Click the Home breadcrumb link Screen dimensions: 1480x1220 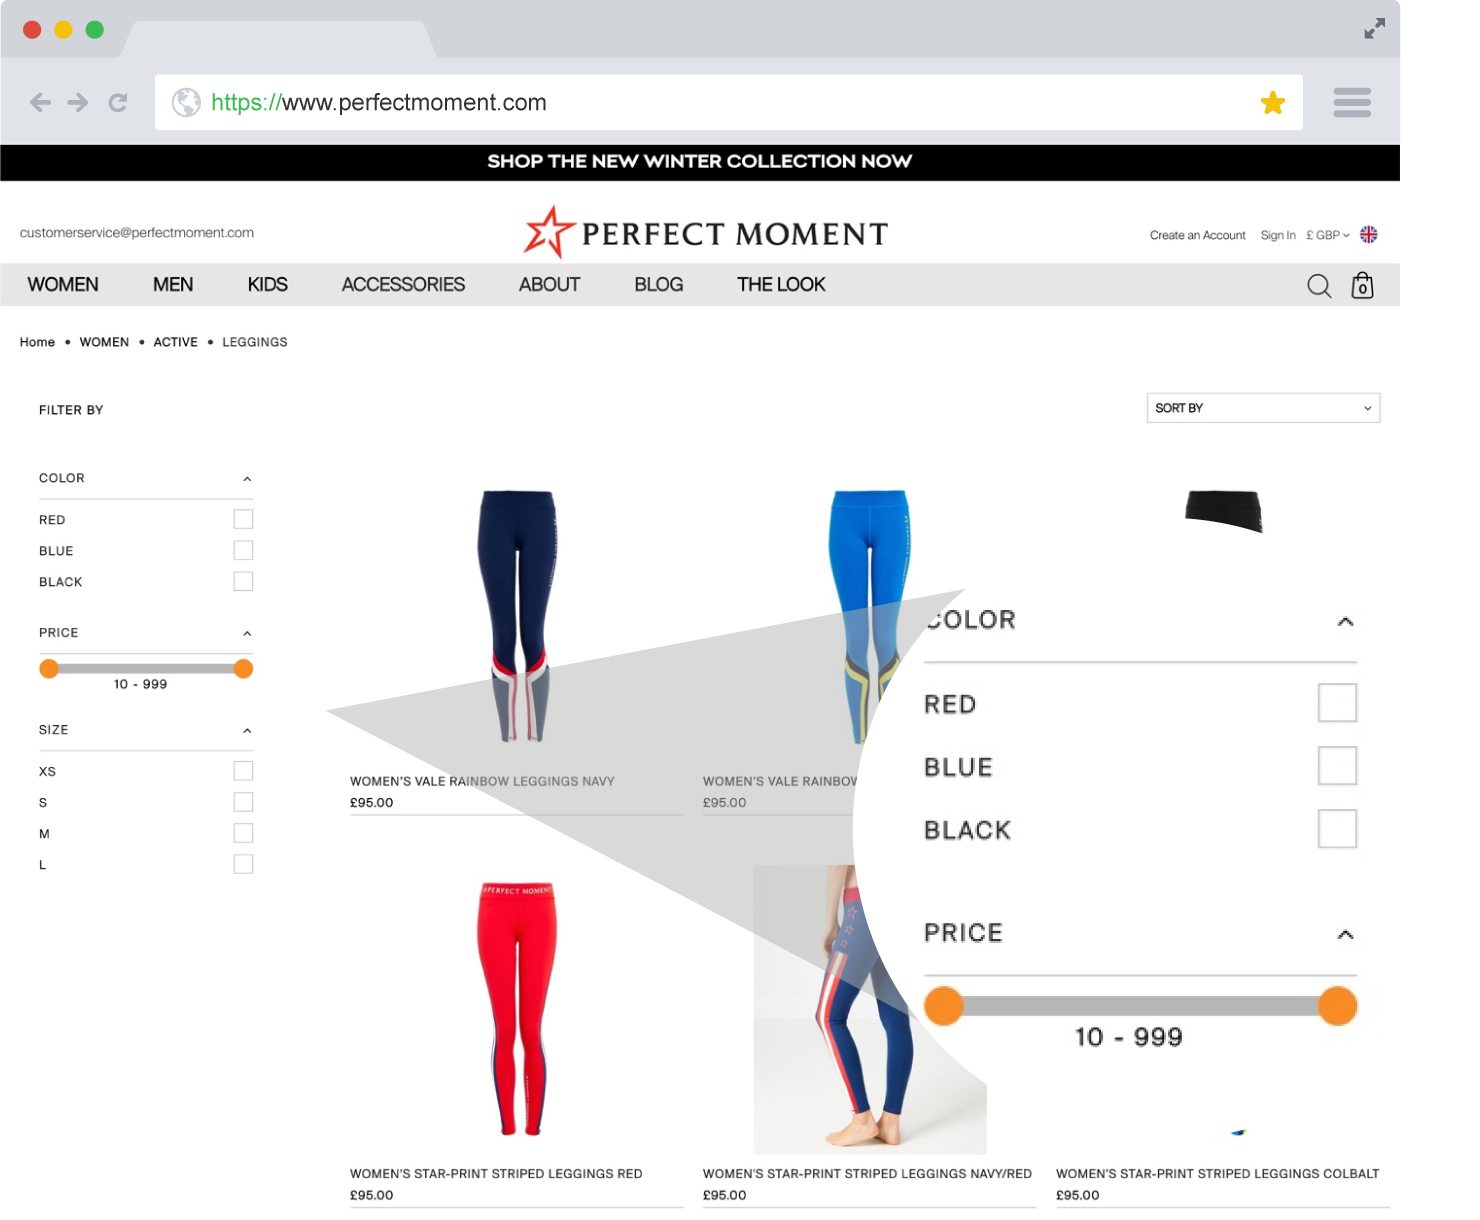click(x=37, y=342)
